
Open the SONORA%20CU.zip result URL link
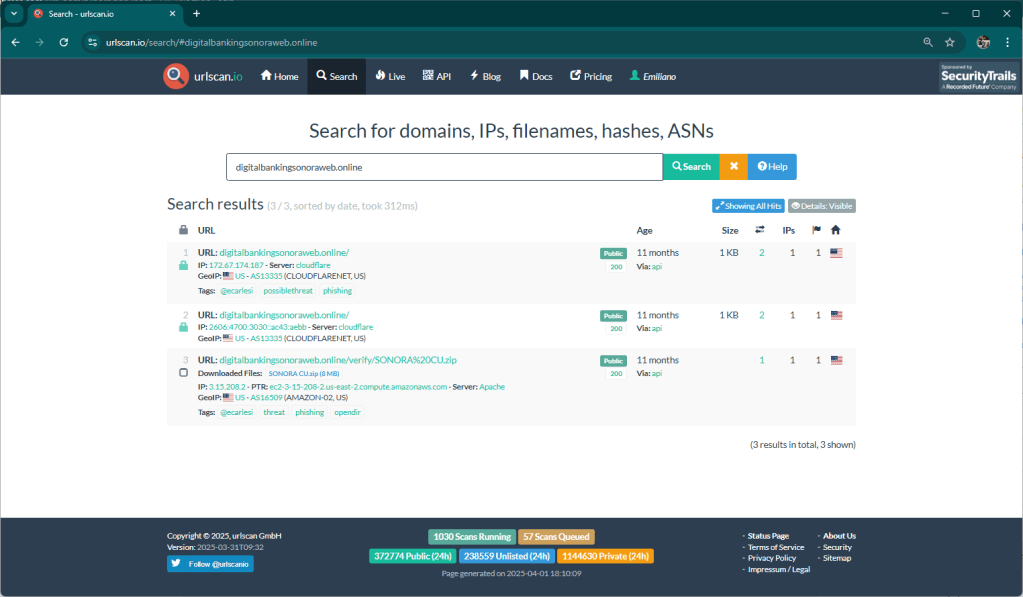pos(338,360)
